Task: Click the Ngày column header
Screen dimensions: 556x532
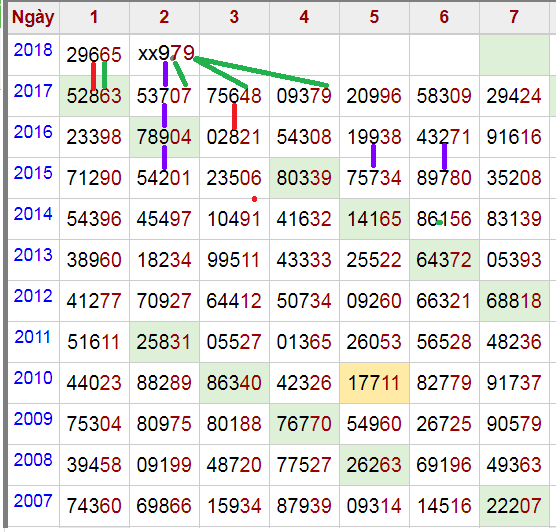Action: coord(33,17)
